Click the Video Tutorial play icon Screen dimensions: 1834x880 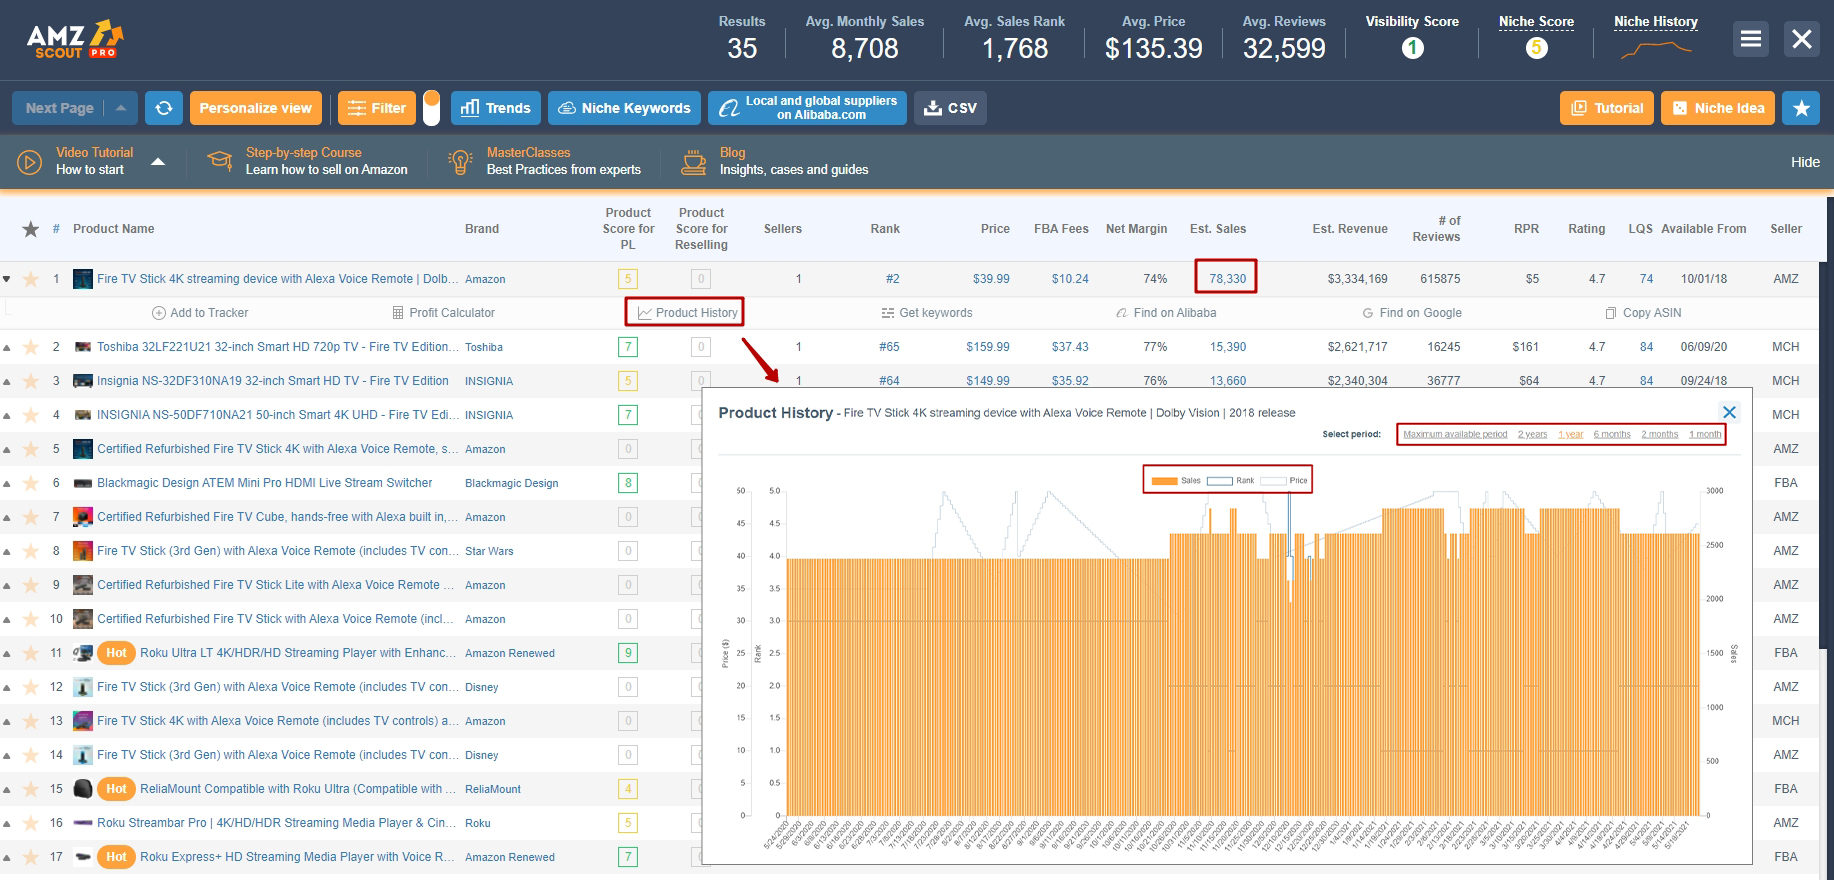(29, 162)
